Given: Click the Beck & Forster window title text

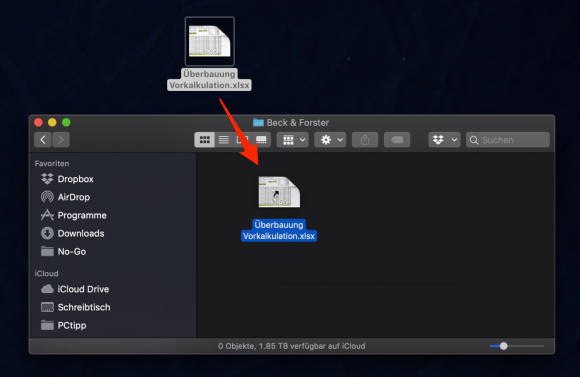Looking at the screenshot, I should pyautogui.click(x=298, y=122).
